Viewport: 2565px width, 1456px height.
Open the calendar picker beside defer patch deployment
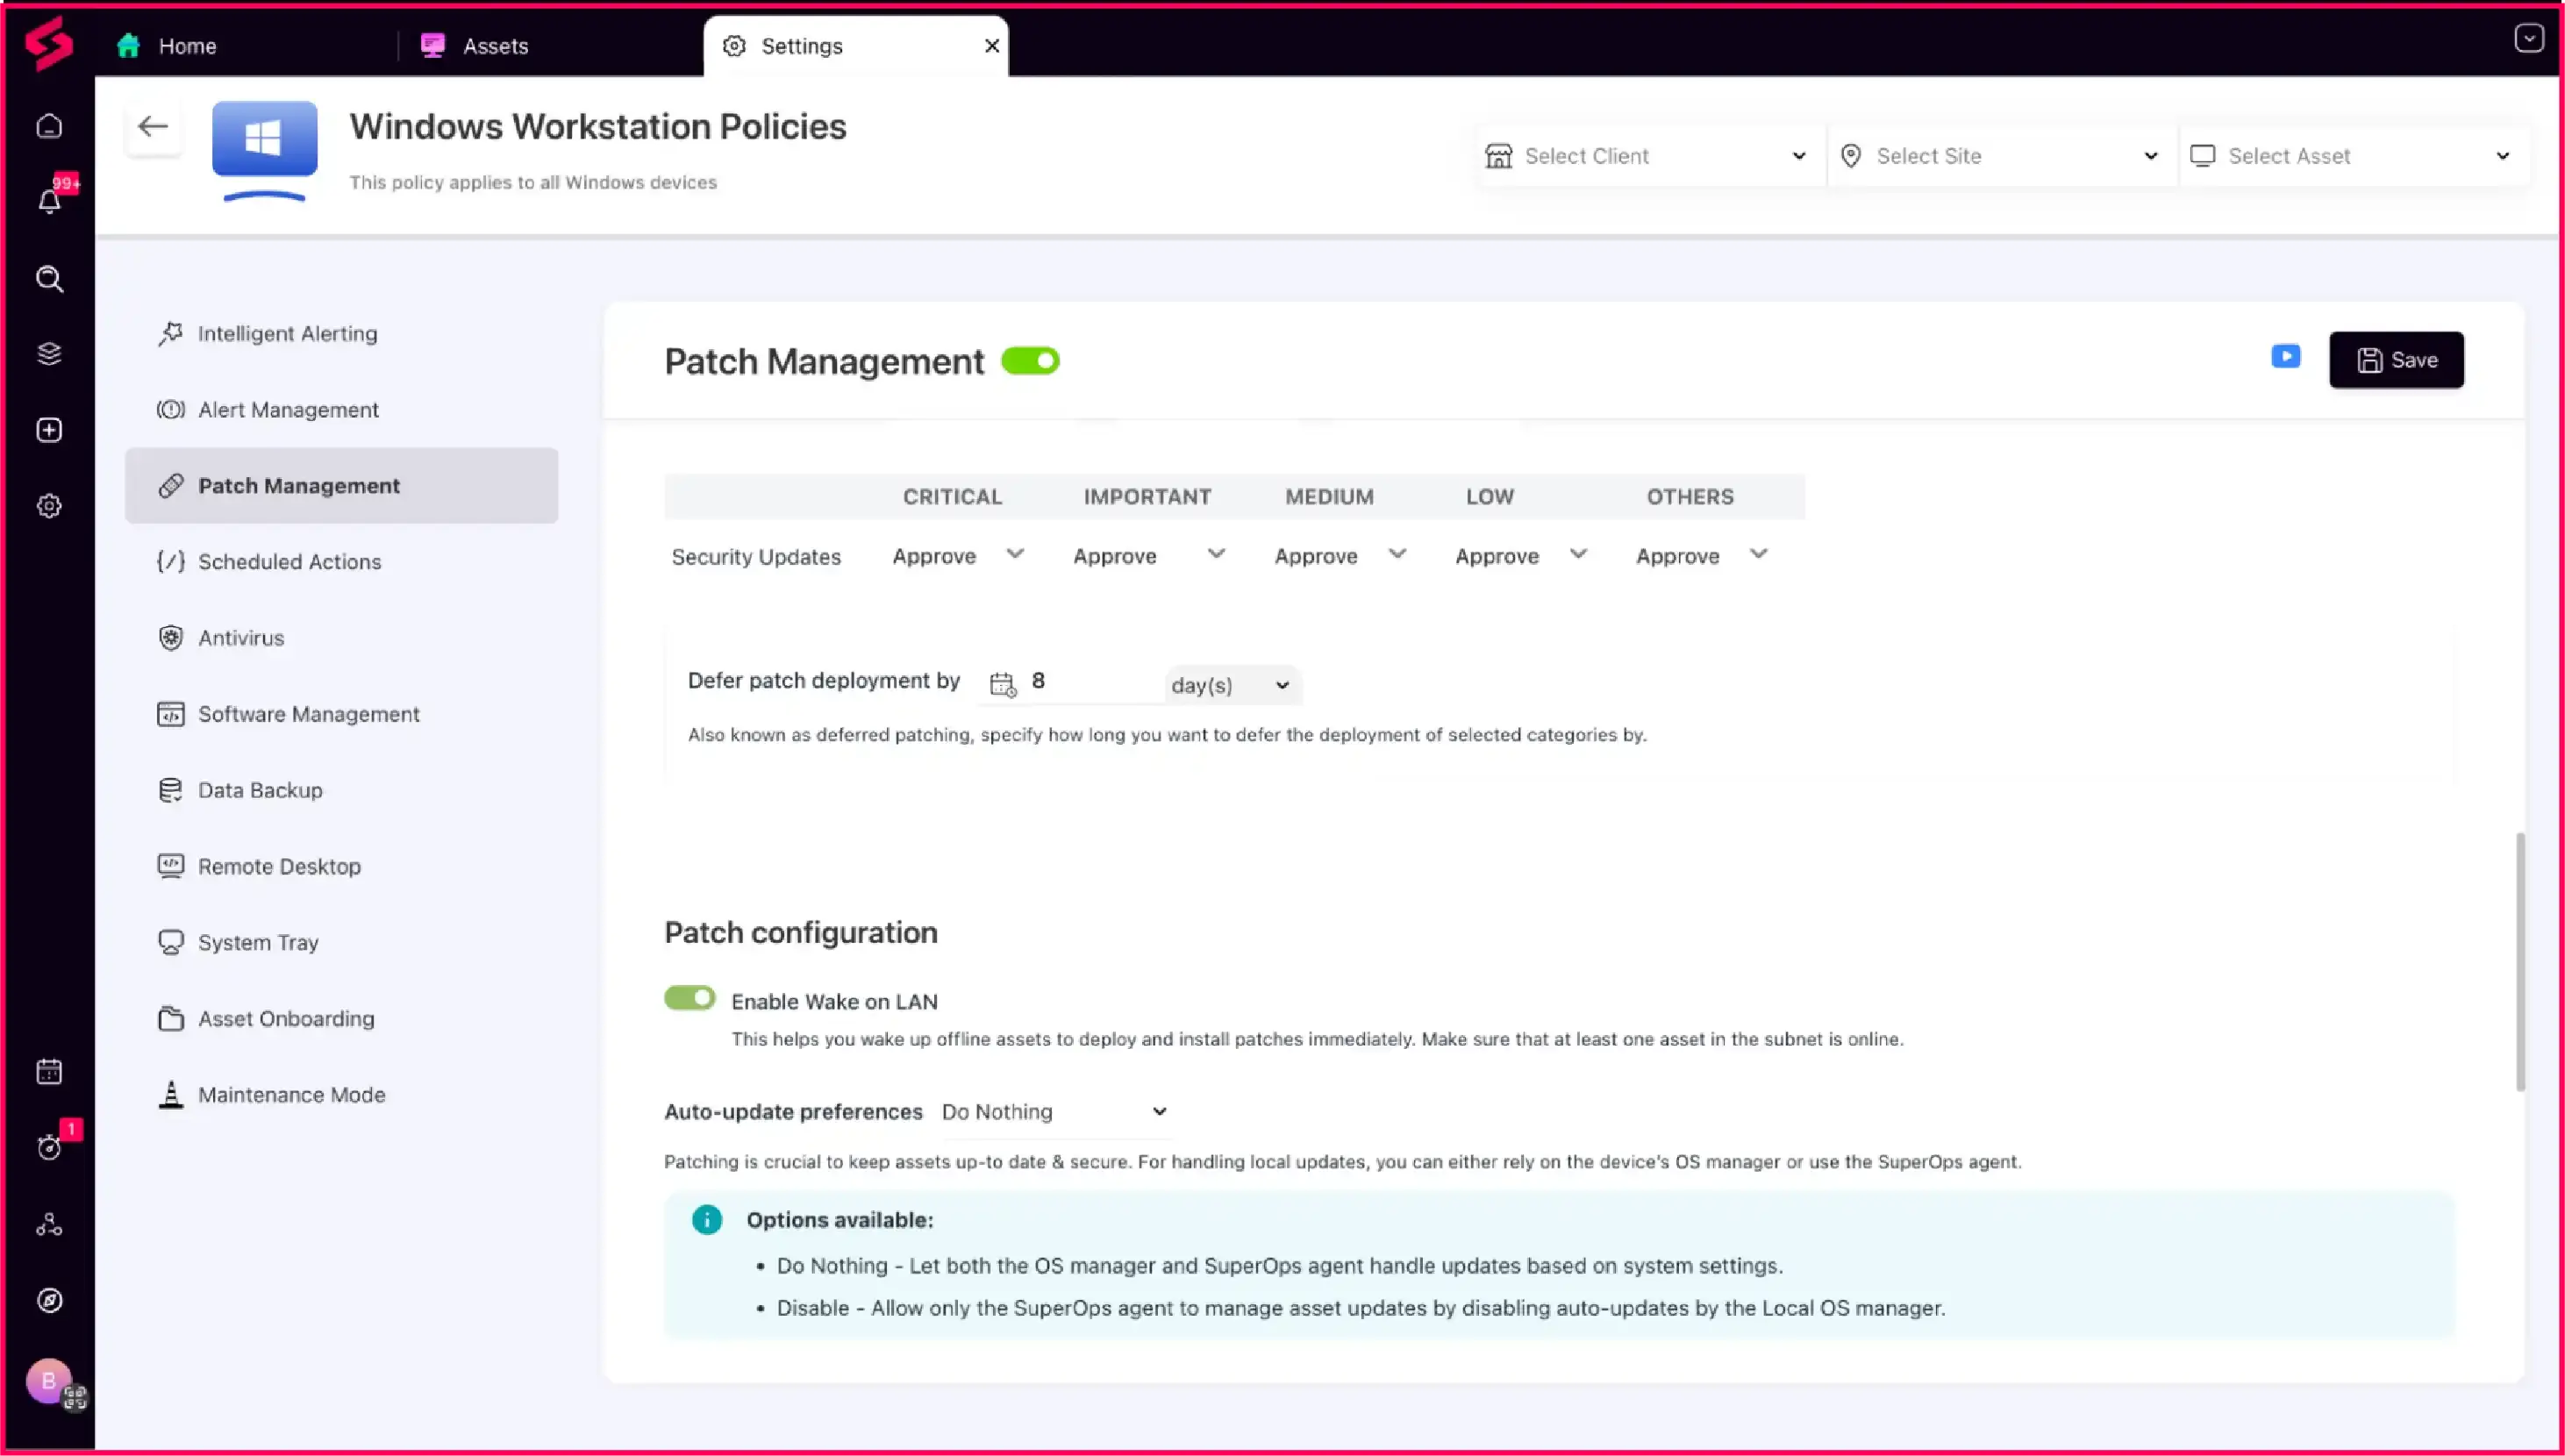[x=1001, y=682]
